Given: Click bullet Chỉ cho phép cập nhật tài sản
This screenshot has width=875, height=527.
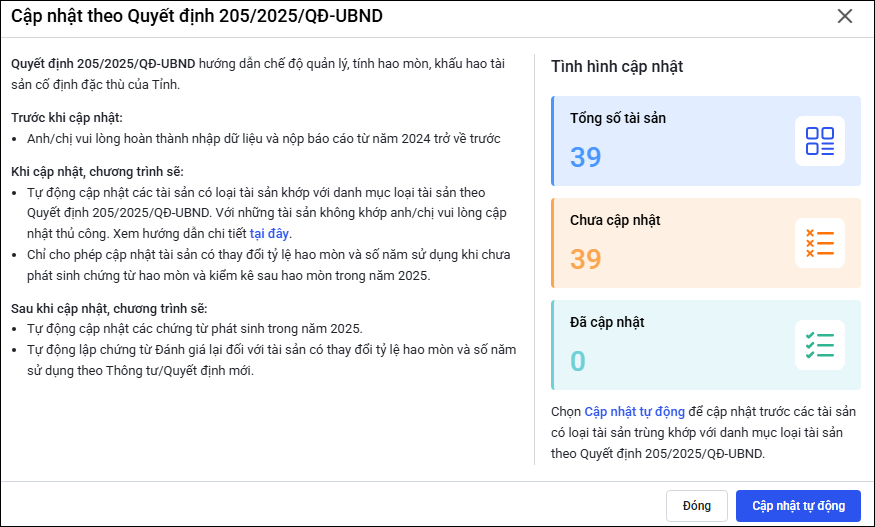Looking at the screenshot, I should click(268, 265).
